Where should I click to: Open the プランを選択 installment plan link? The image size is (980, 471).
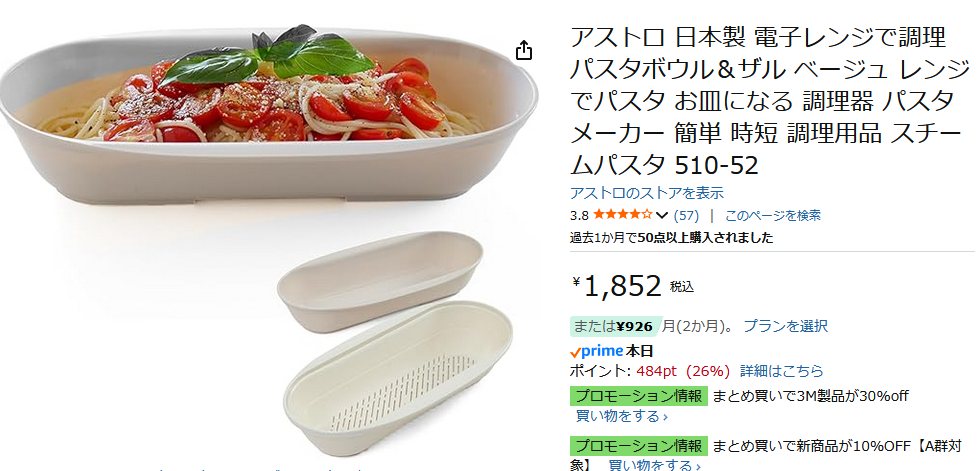785,326
